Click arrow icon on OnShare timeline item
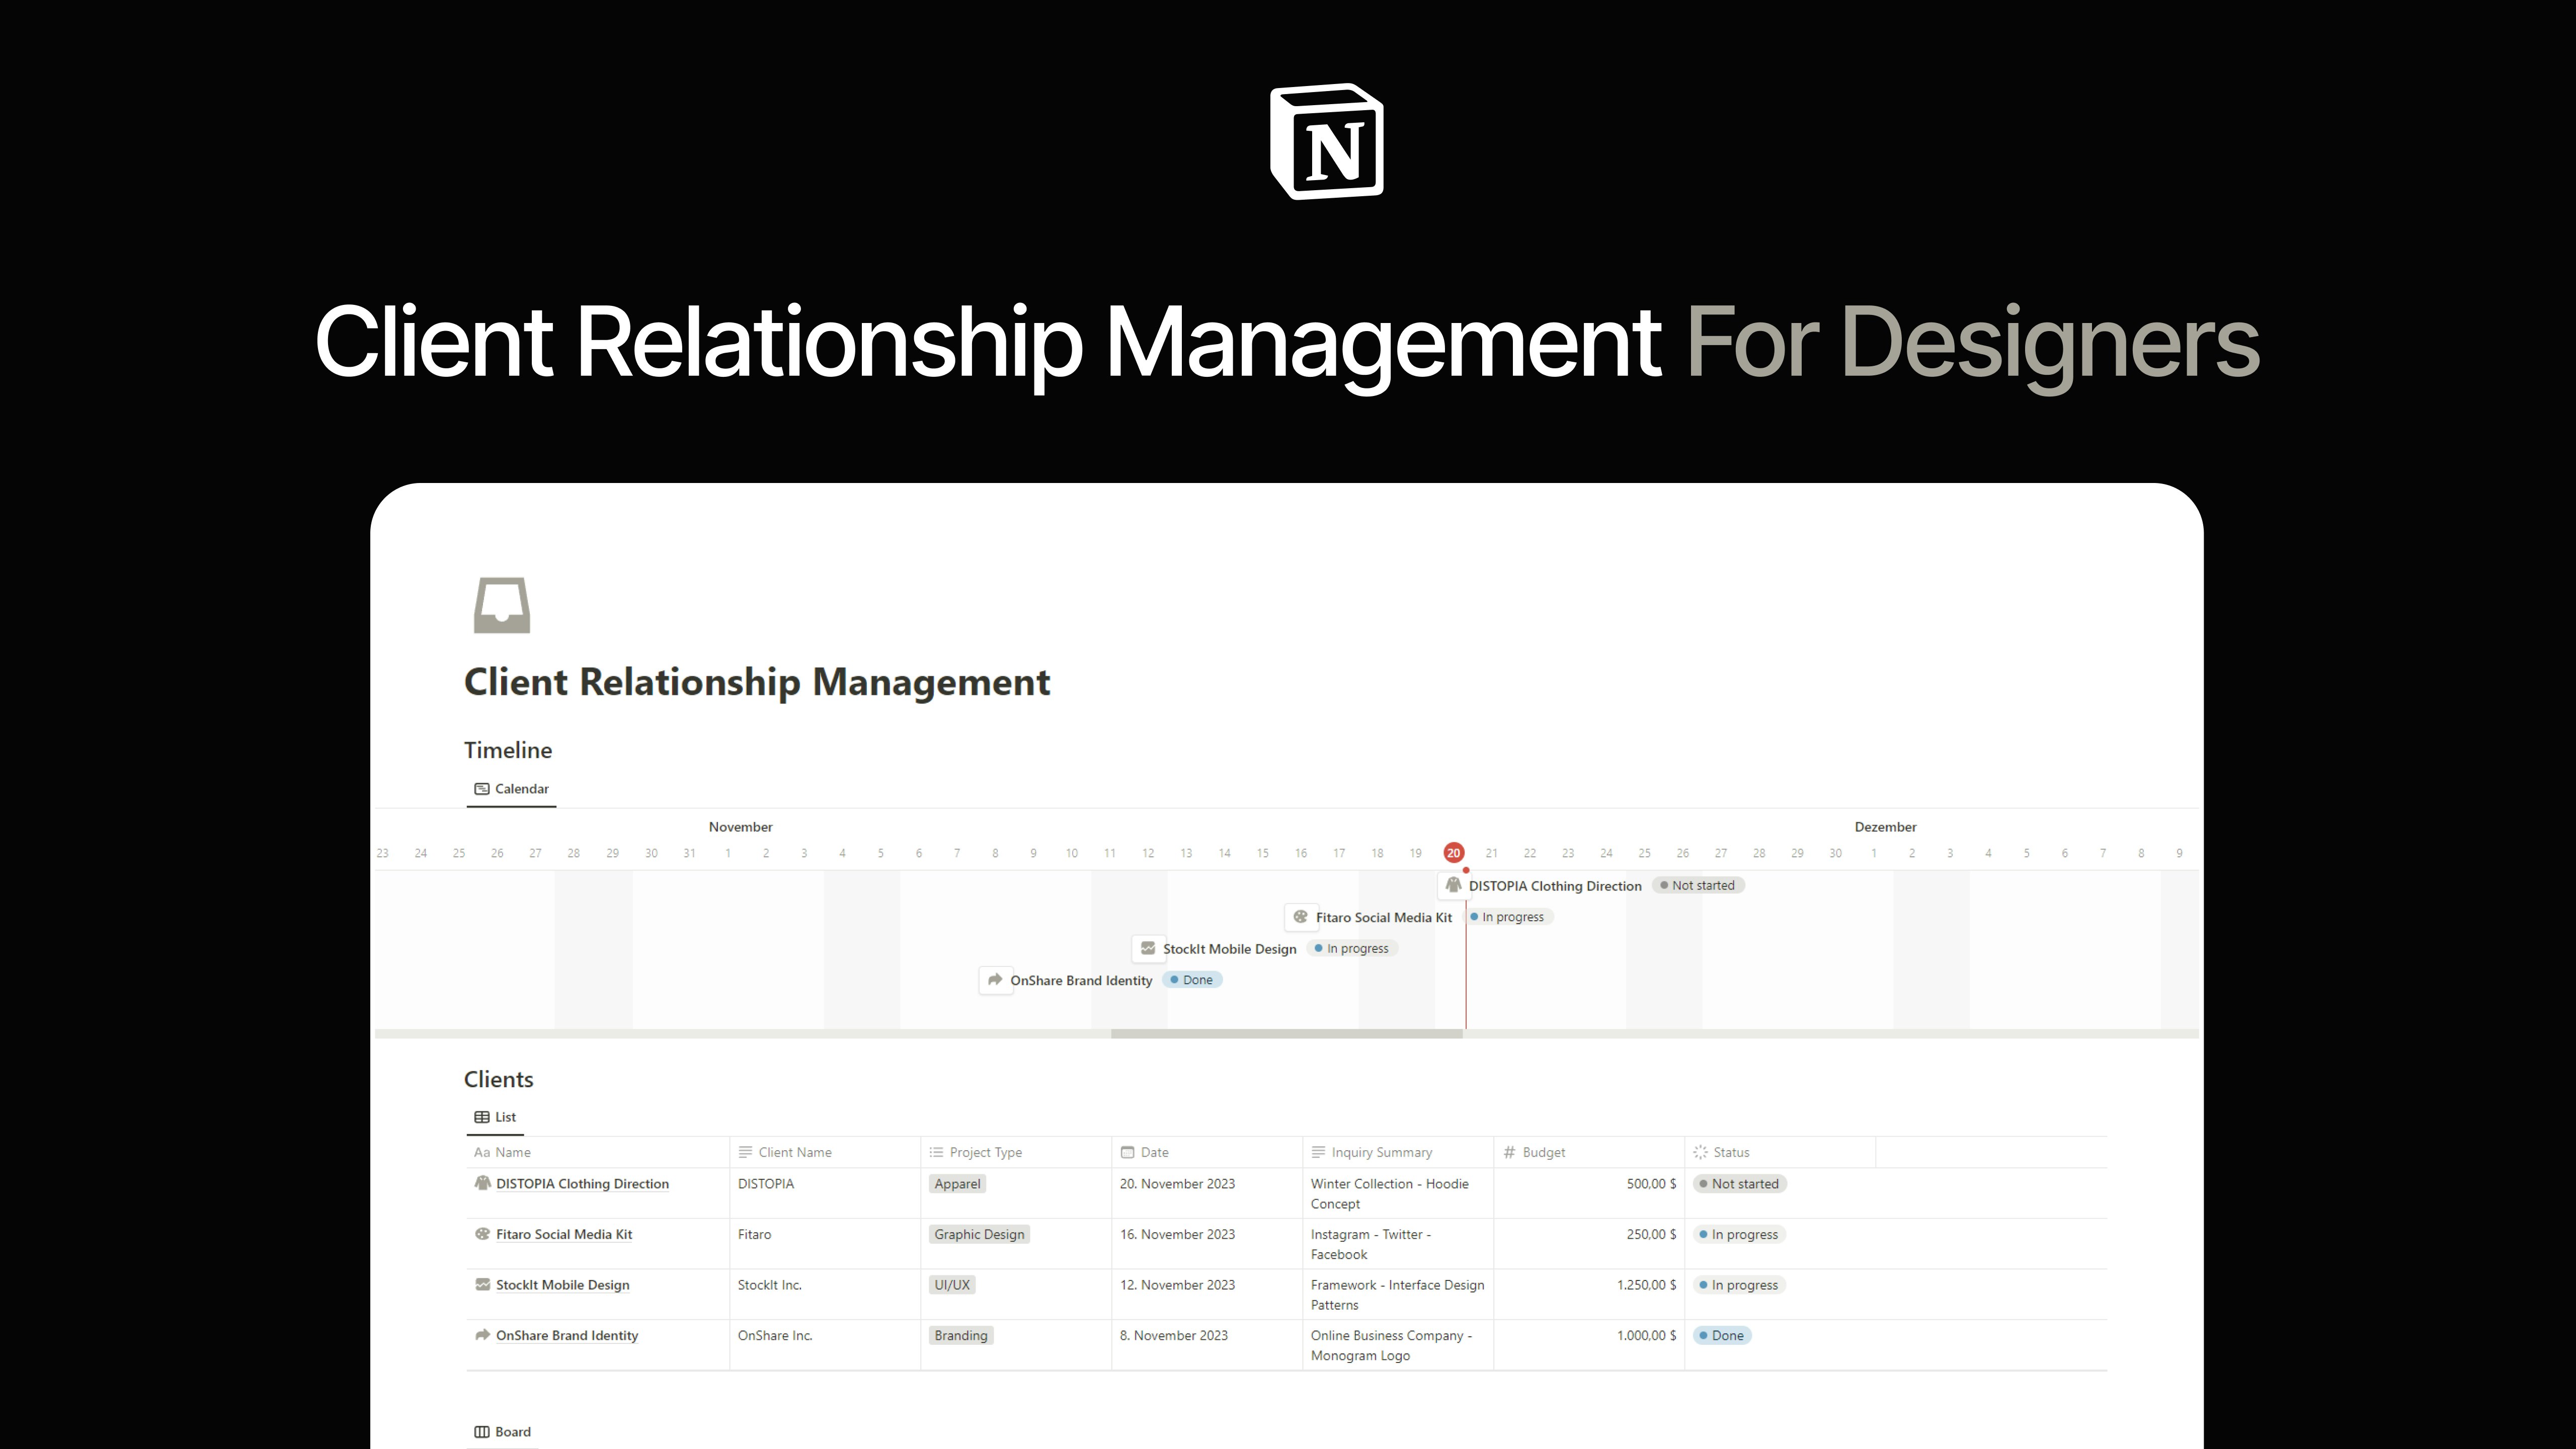The image size is (2576, 1449). point(995,980)
